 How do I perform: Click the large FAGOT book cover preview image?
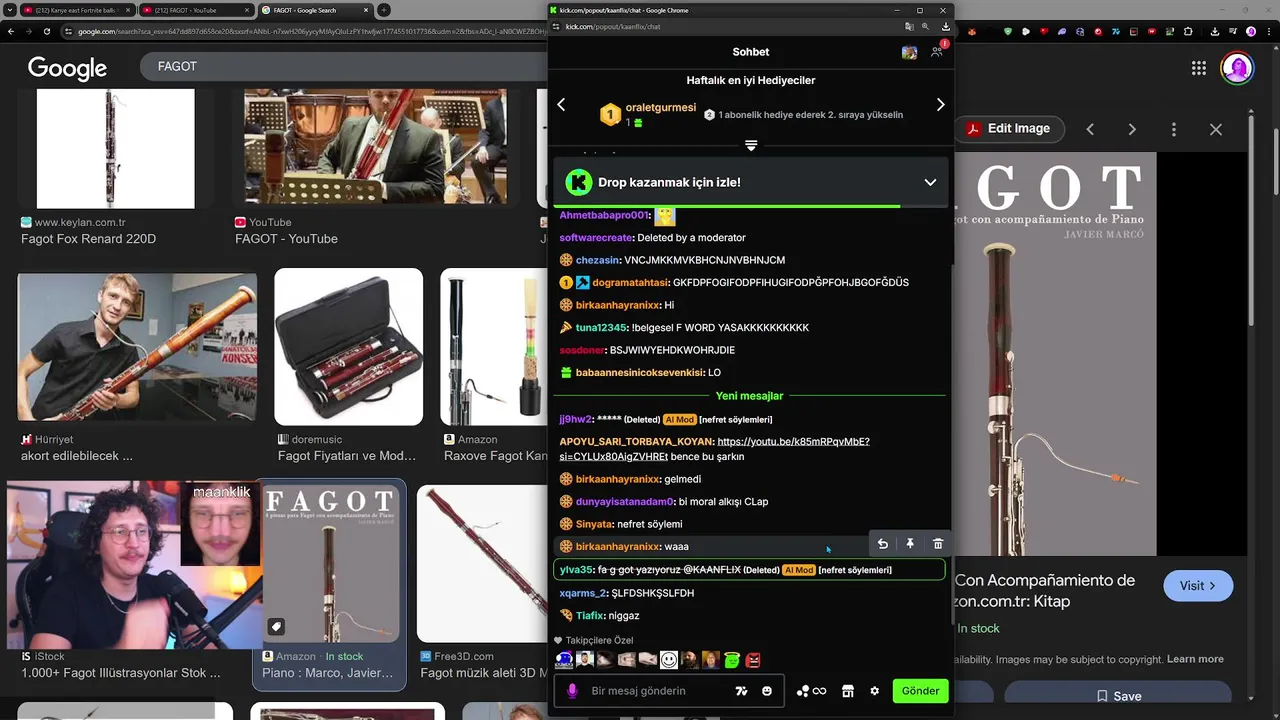[x=1056, y=354]
